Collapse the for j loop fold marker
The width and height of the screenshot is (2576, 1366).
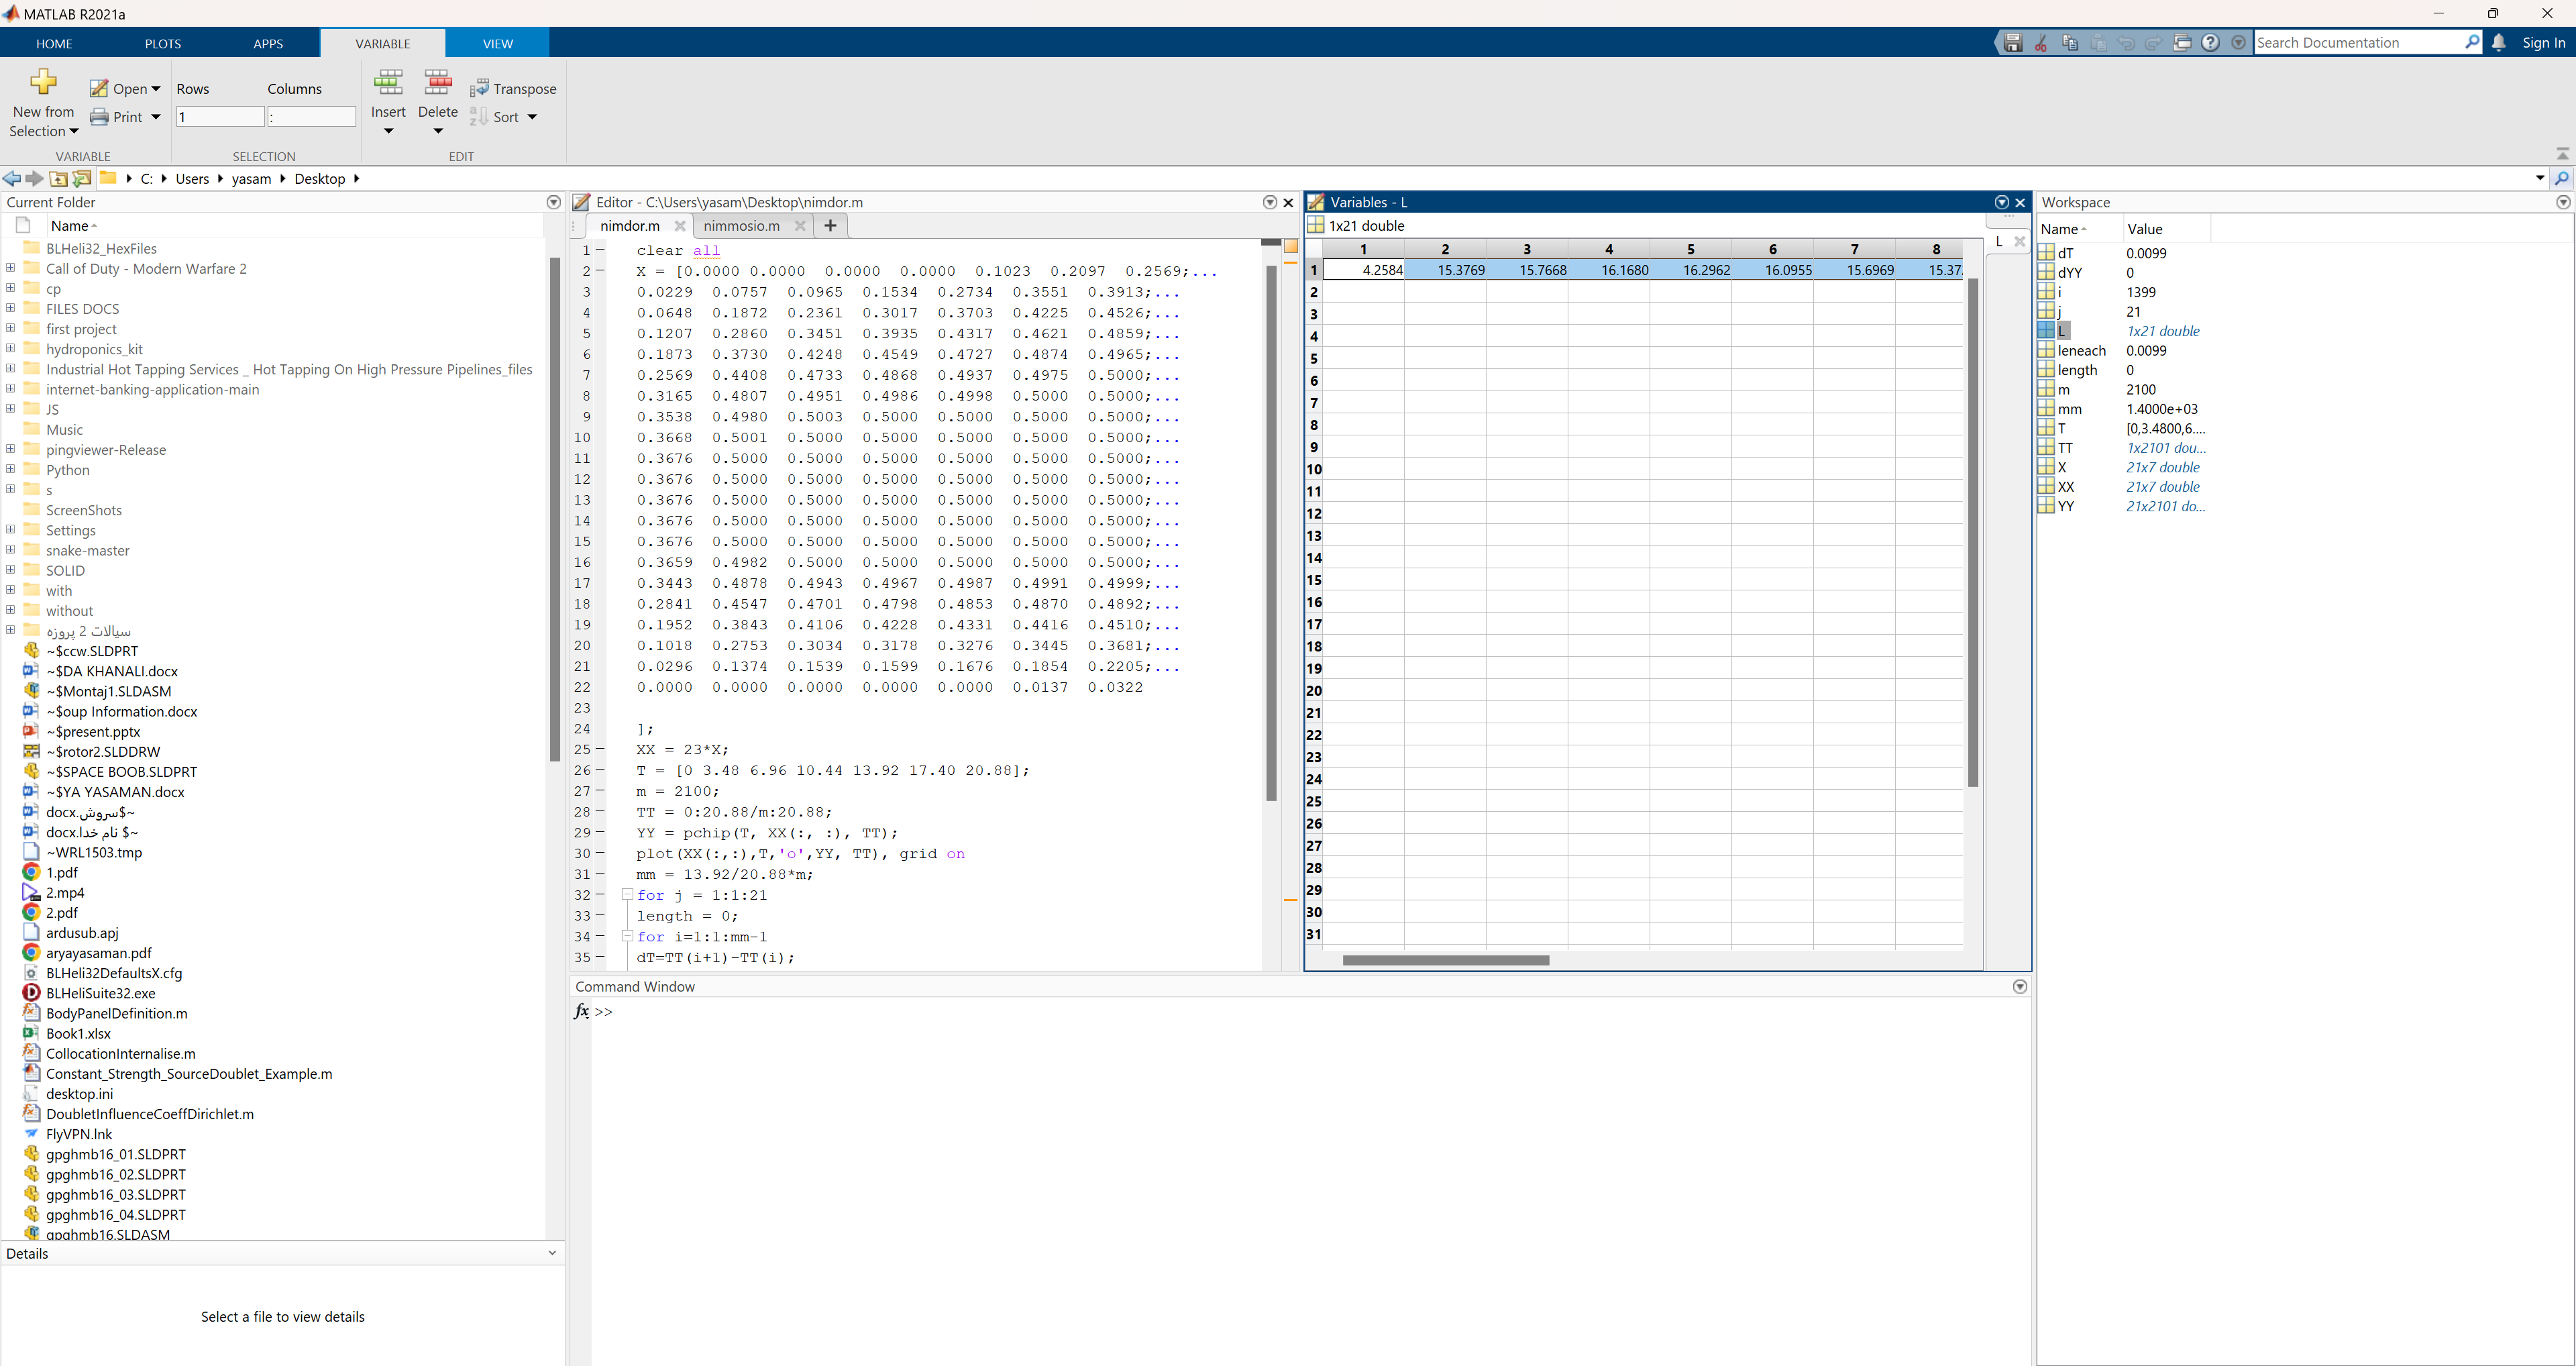tap(627, 895)
